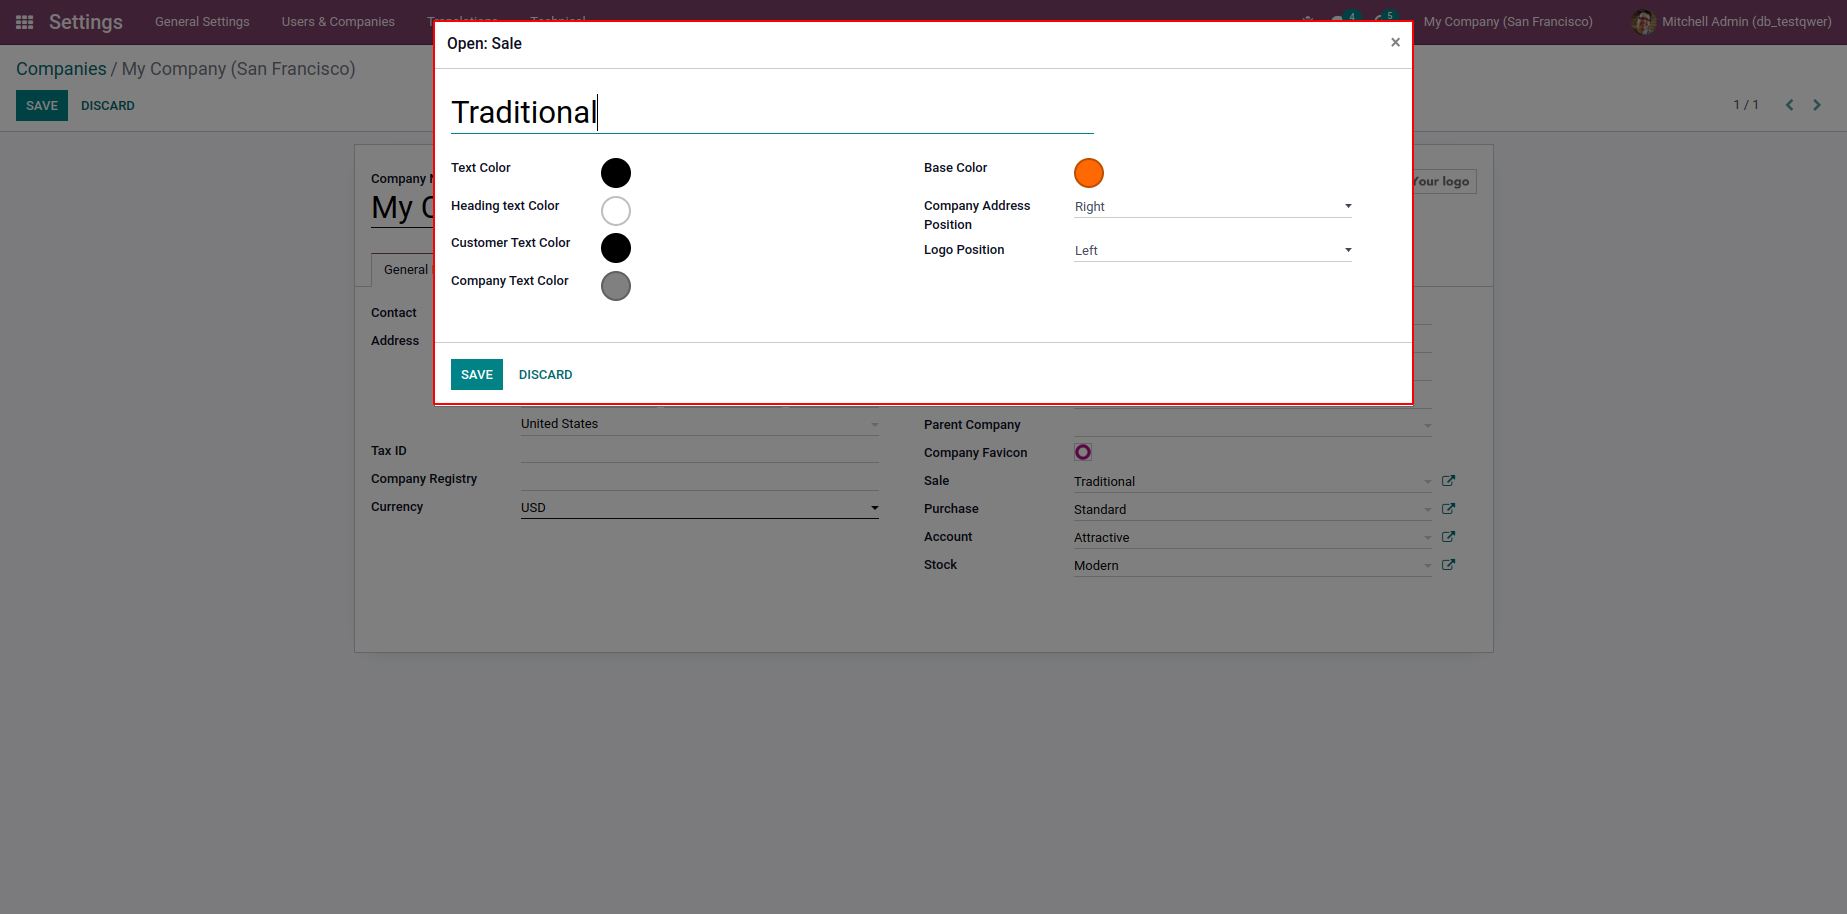Go to next record arrow

tap(1817, 105)
